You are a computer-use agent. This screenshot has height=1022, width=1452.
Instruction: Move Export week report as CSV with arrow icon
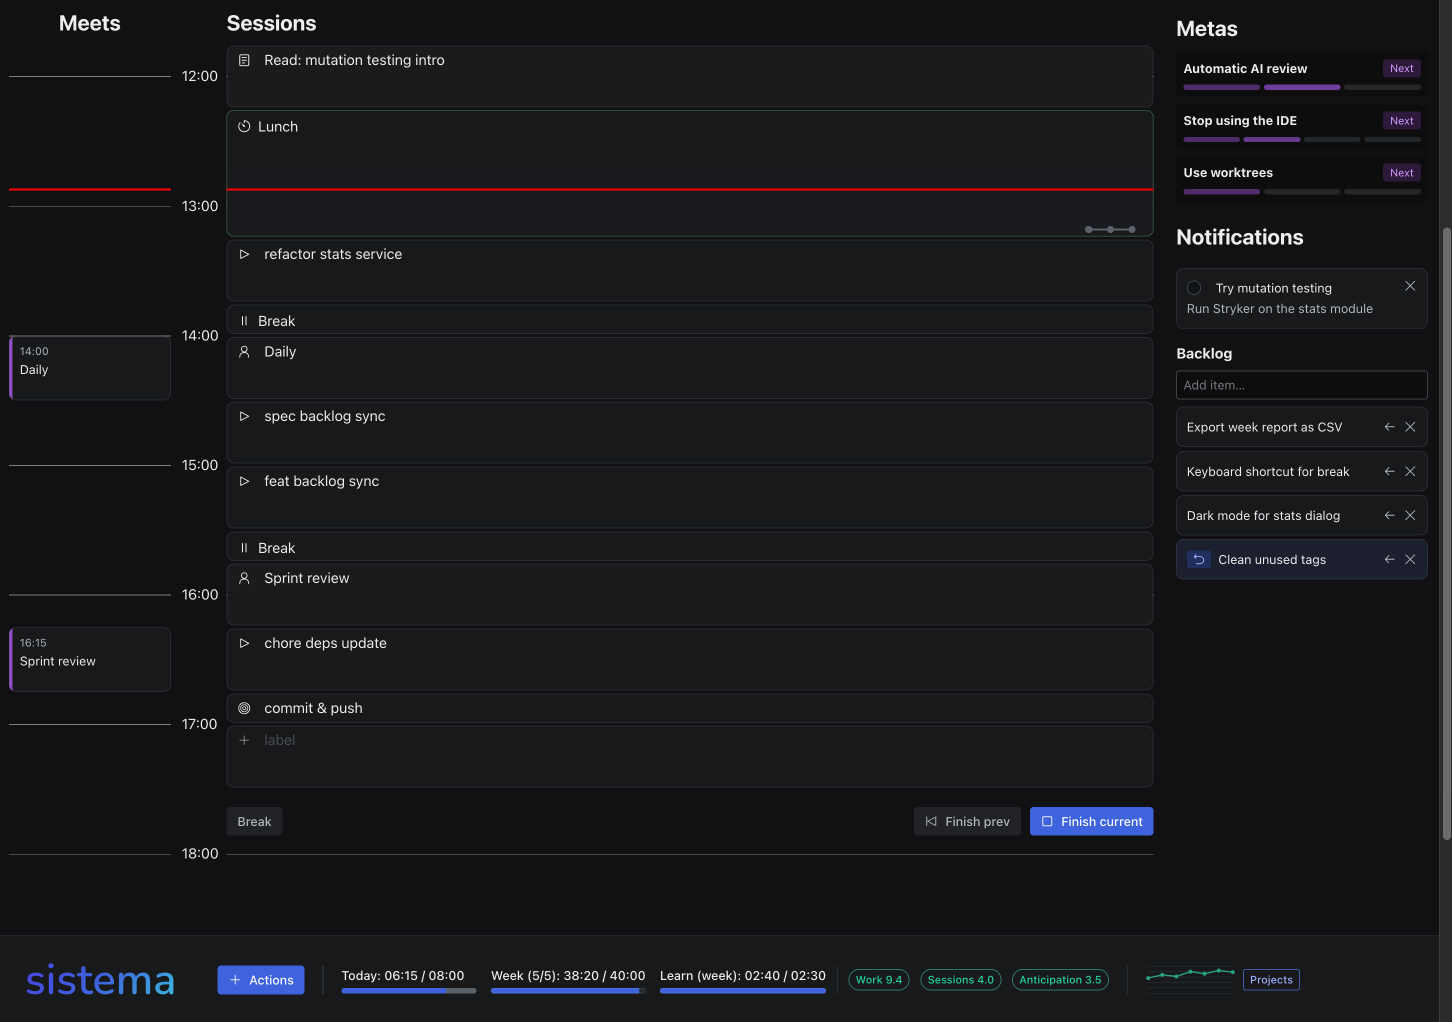pos(1389,427)
